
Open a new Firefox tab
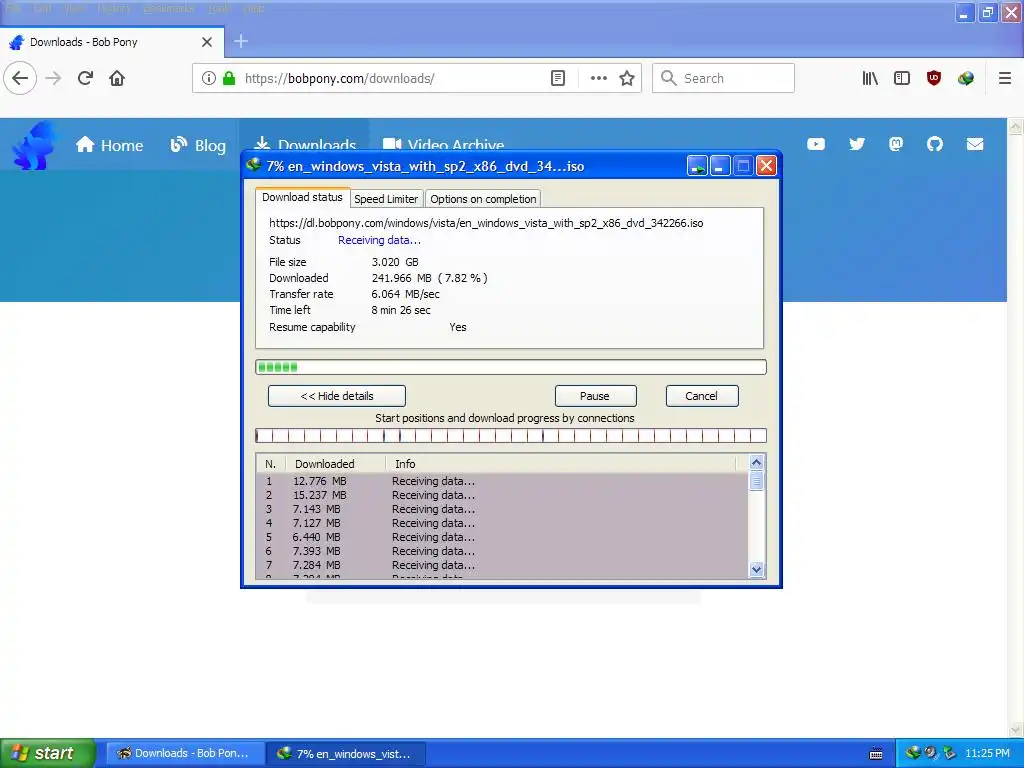click(x=240, y=42)
